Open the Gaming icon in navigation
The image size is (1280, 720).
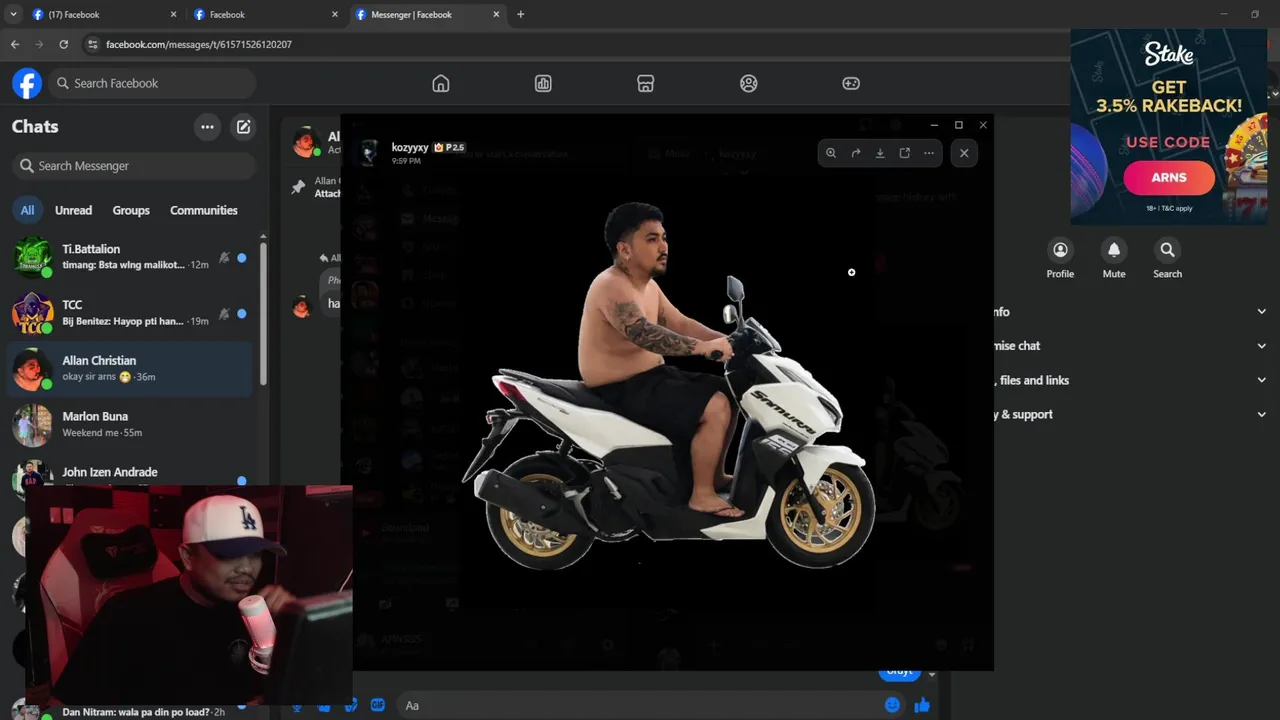click(851, 83)
